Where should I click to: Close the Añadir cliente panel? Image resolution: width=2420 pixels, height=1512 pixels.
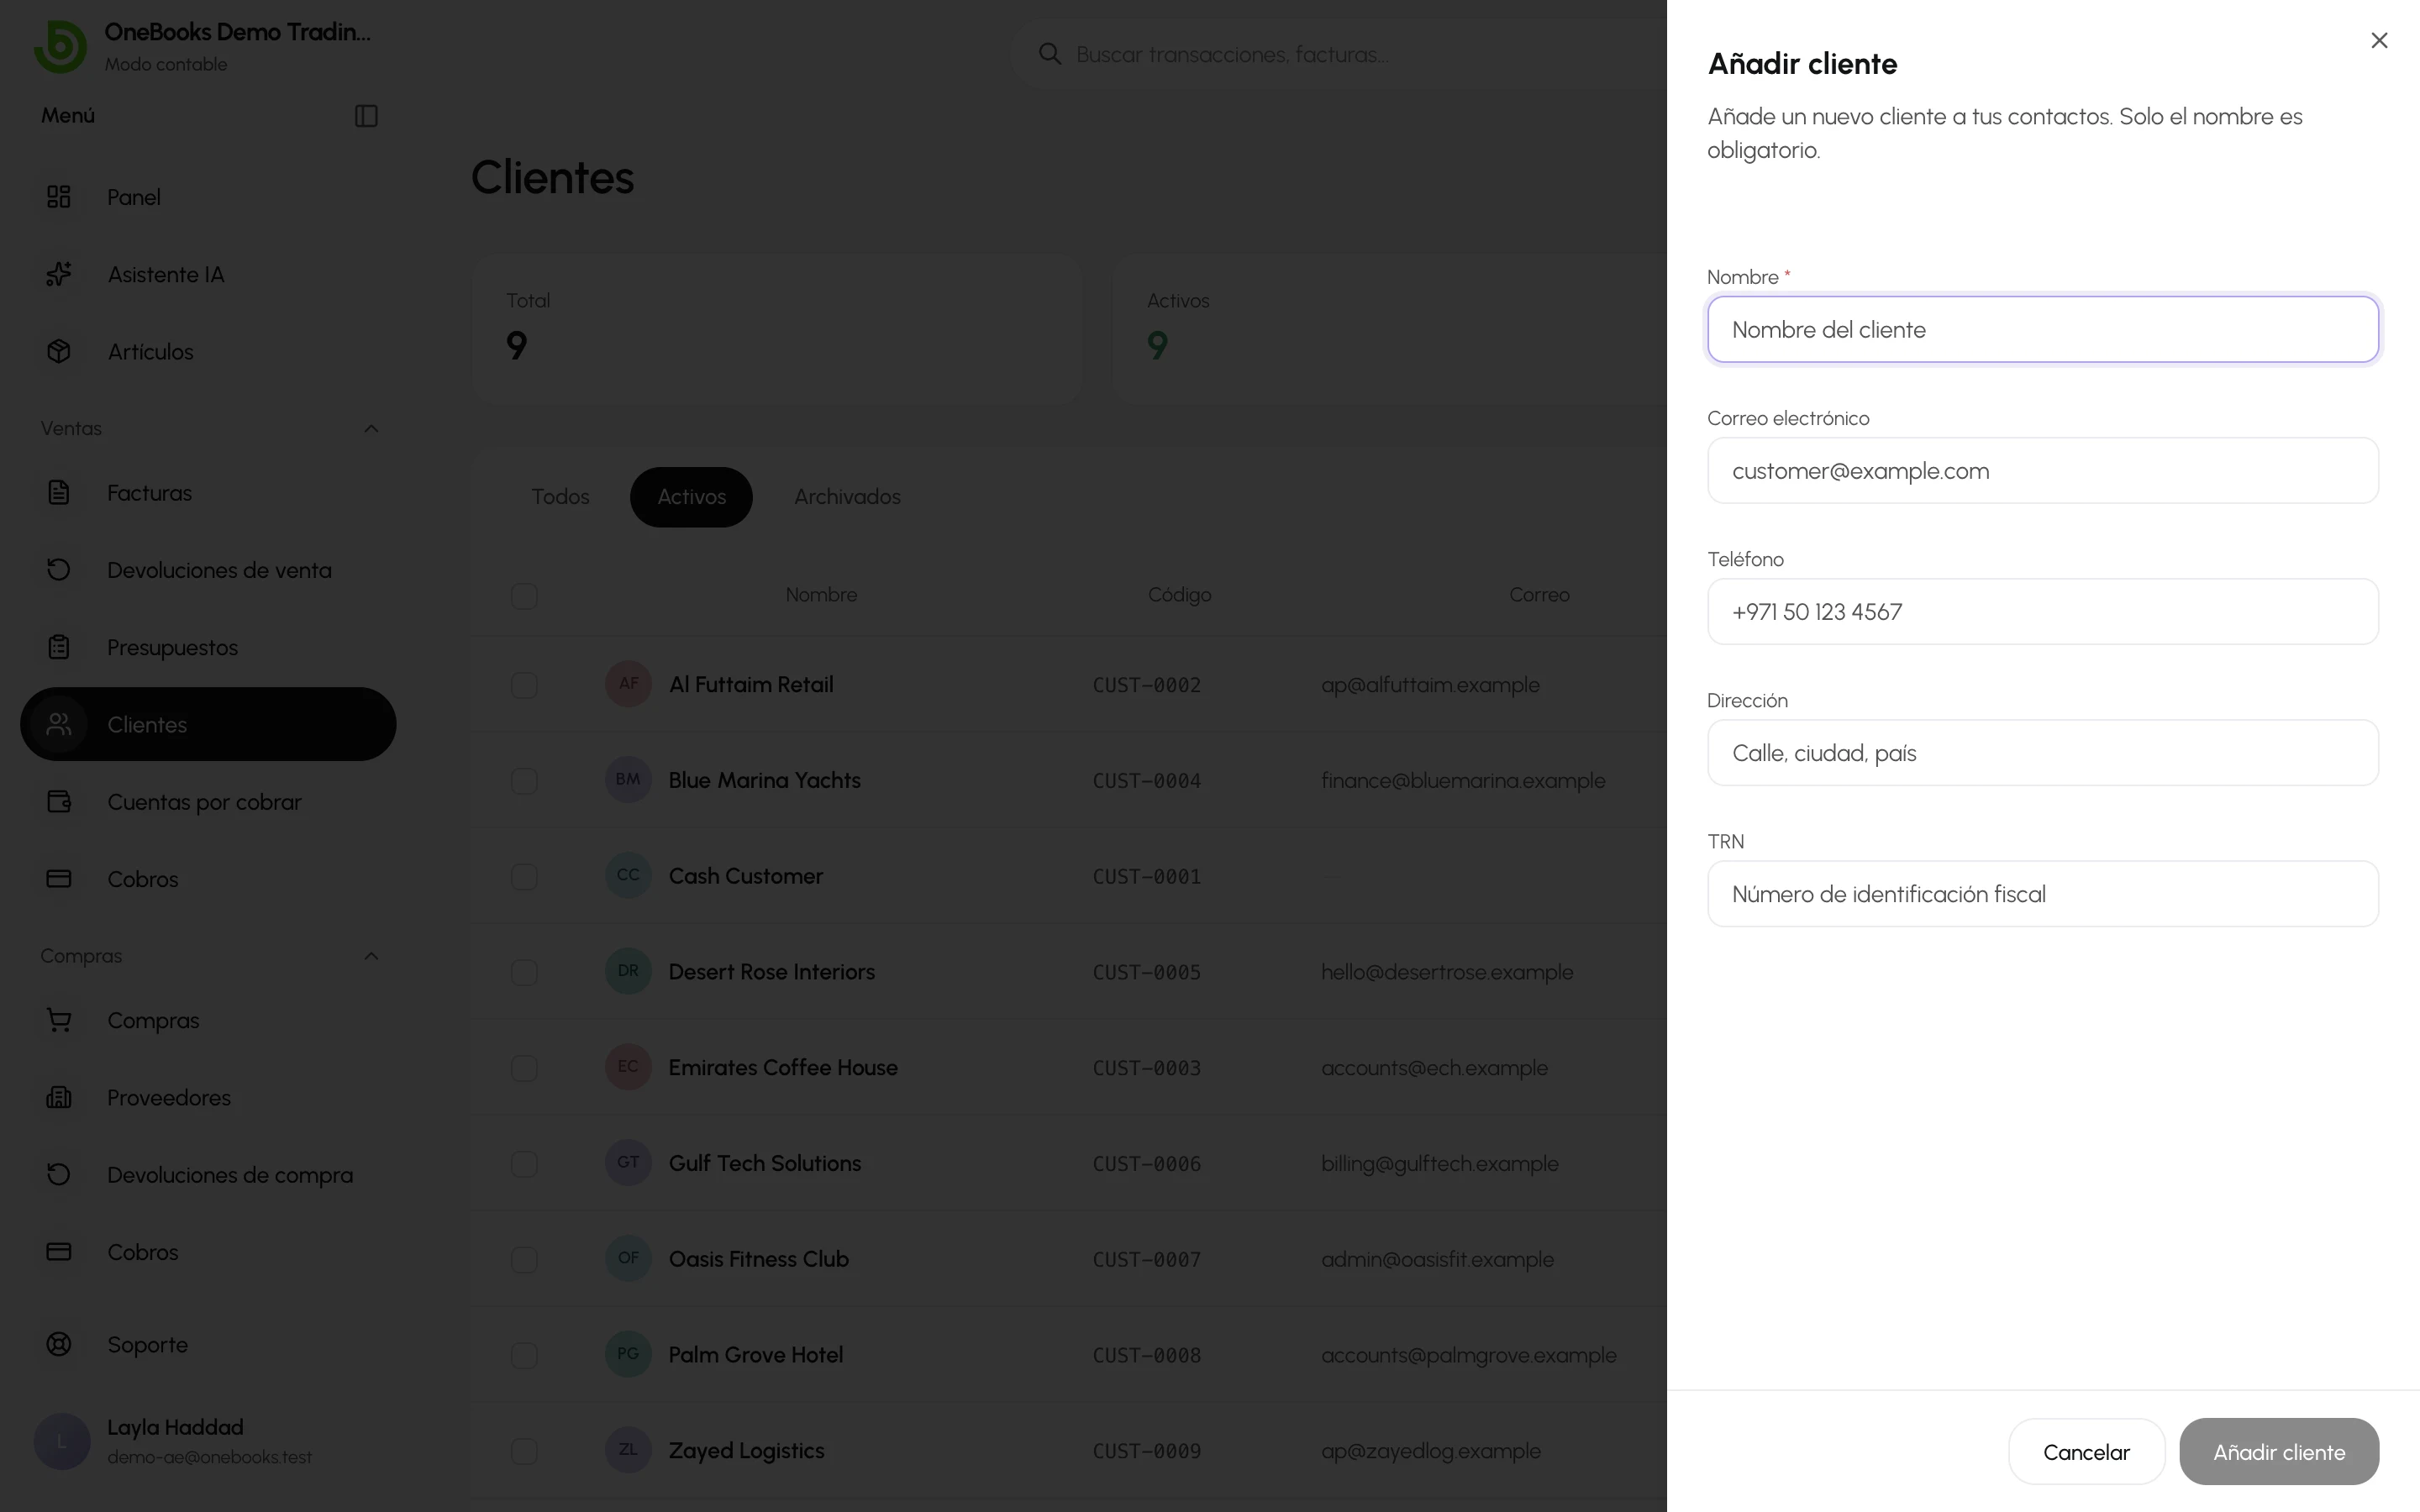point(2379,40)
